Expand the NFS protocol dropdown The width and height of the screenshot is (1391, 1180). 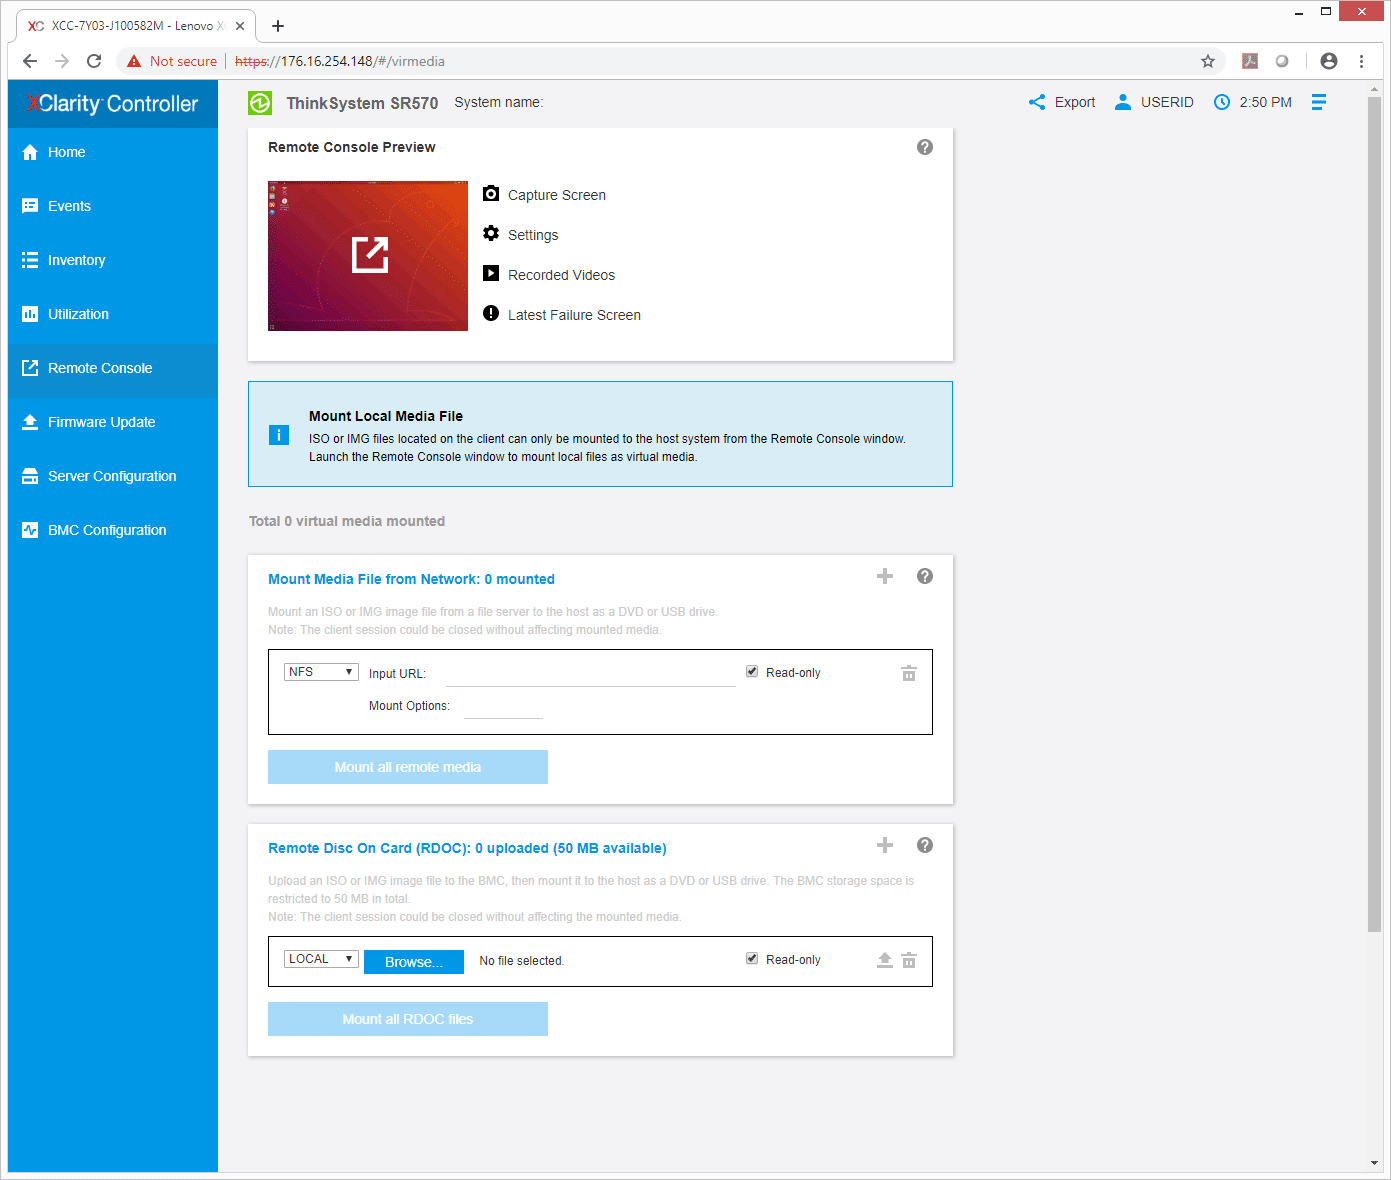coord(321,672)
